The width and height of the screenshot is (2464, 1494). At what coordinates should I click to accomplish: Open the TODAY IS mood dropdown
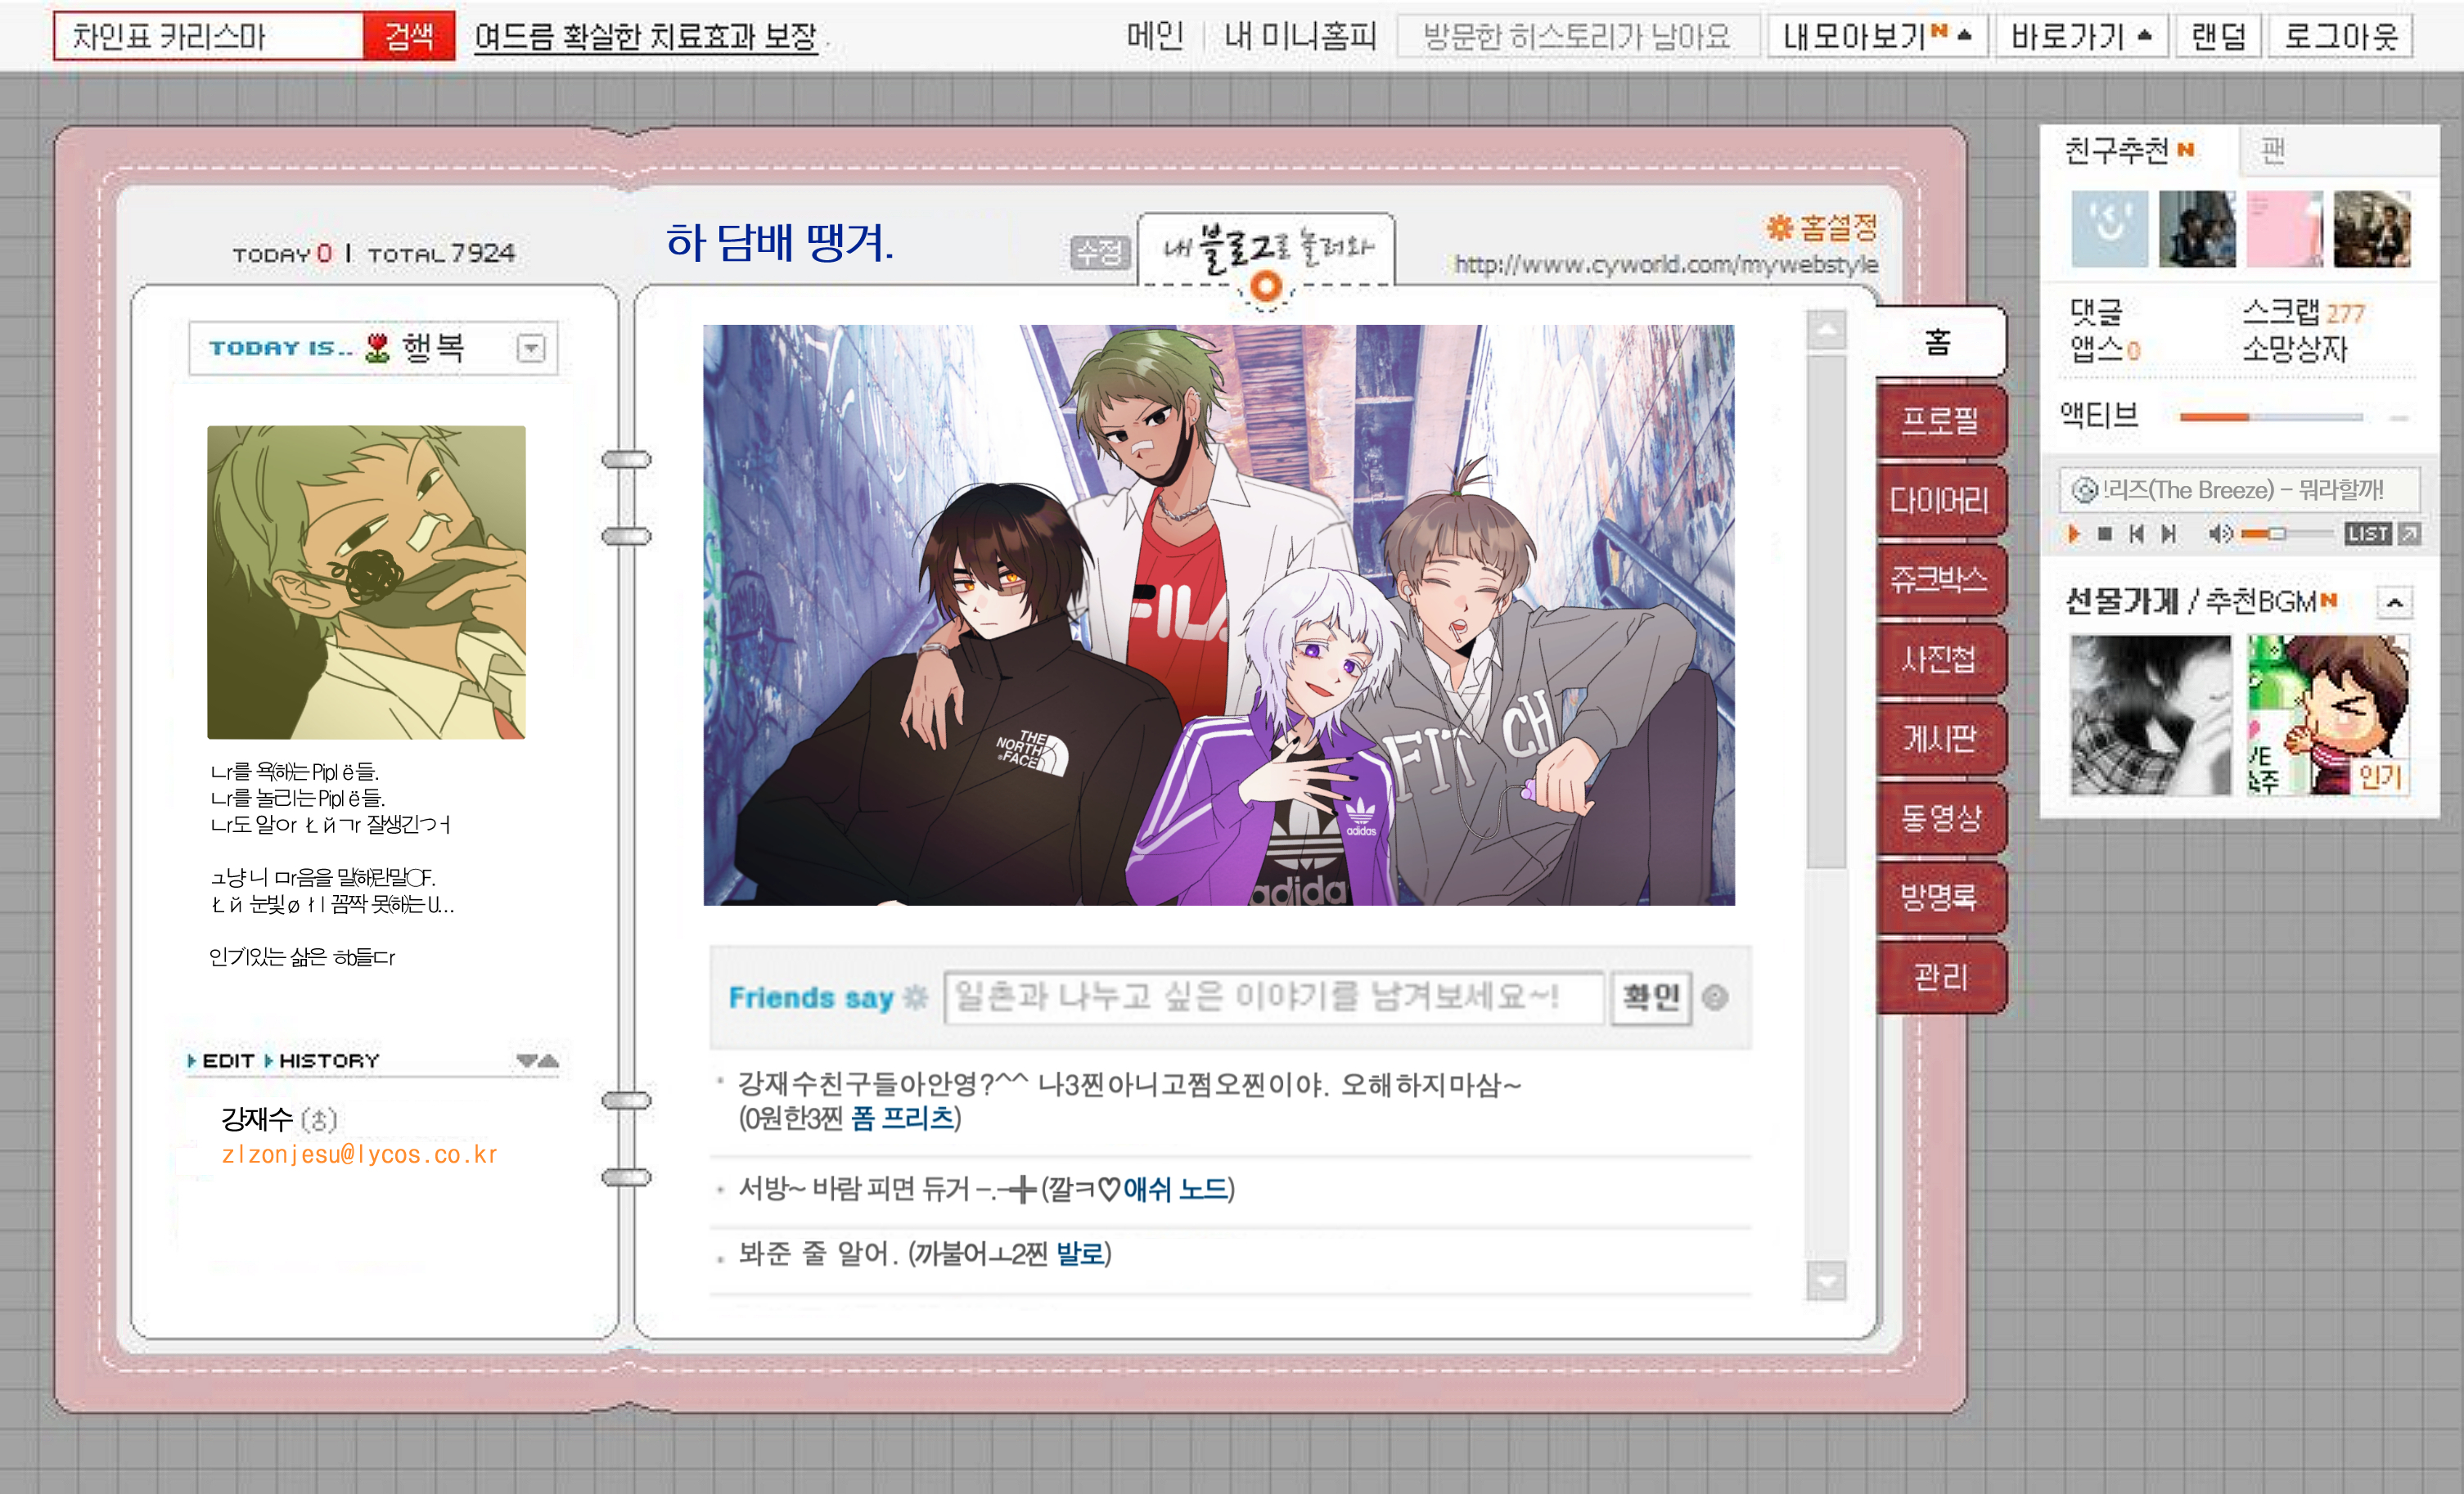click(x=531, y=348)
